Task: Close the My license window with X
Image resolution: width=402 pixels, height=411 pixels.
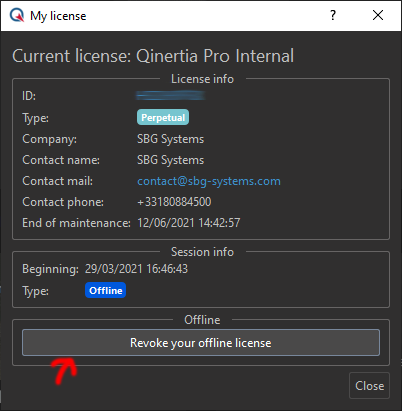Action: tap(378, 15)
